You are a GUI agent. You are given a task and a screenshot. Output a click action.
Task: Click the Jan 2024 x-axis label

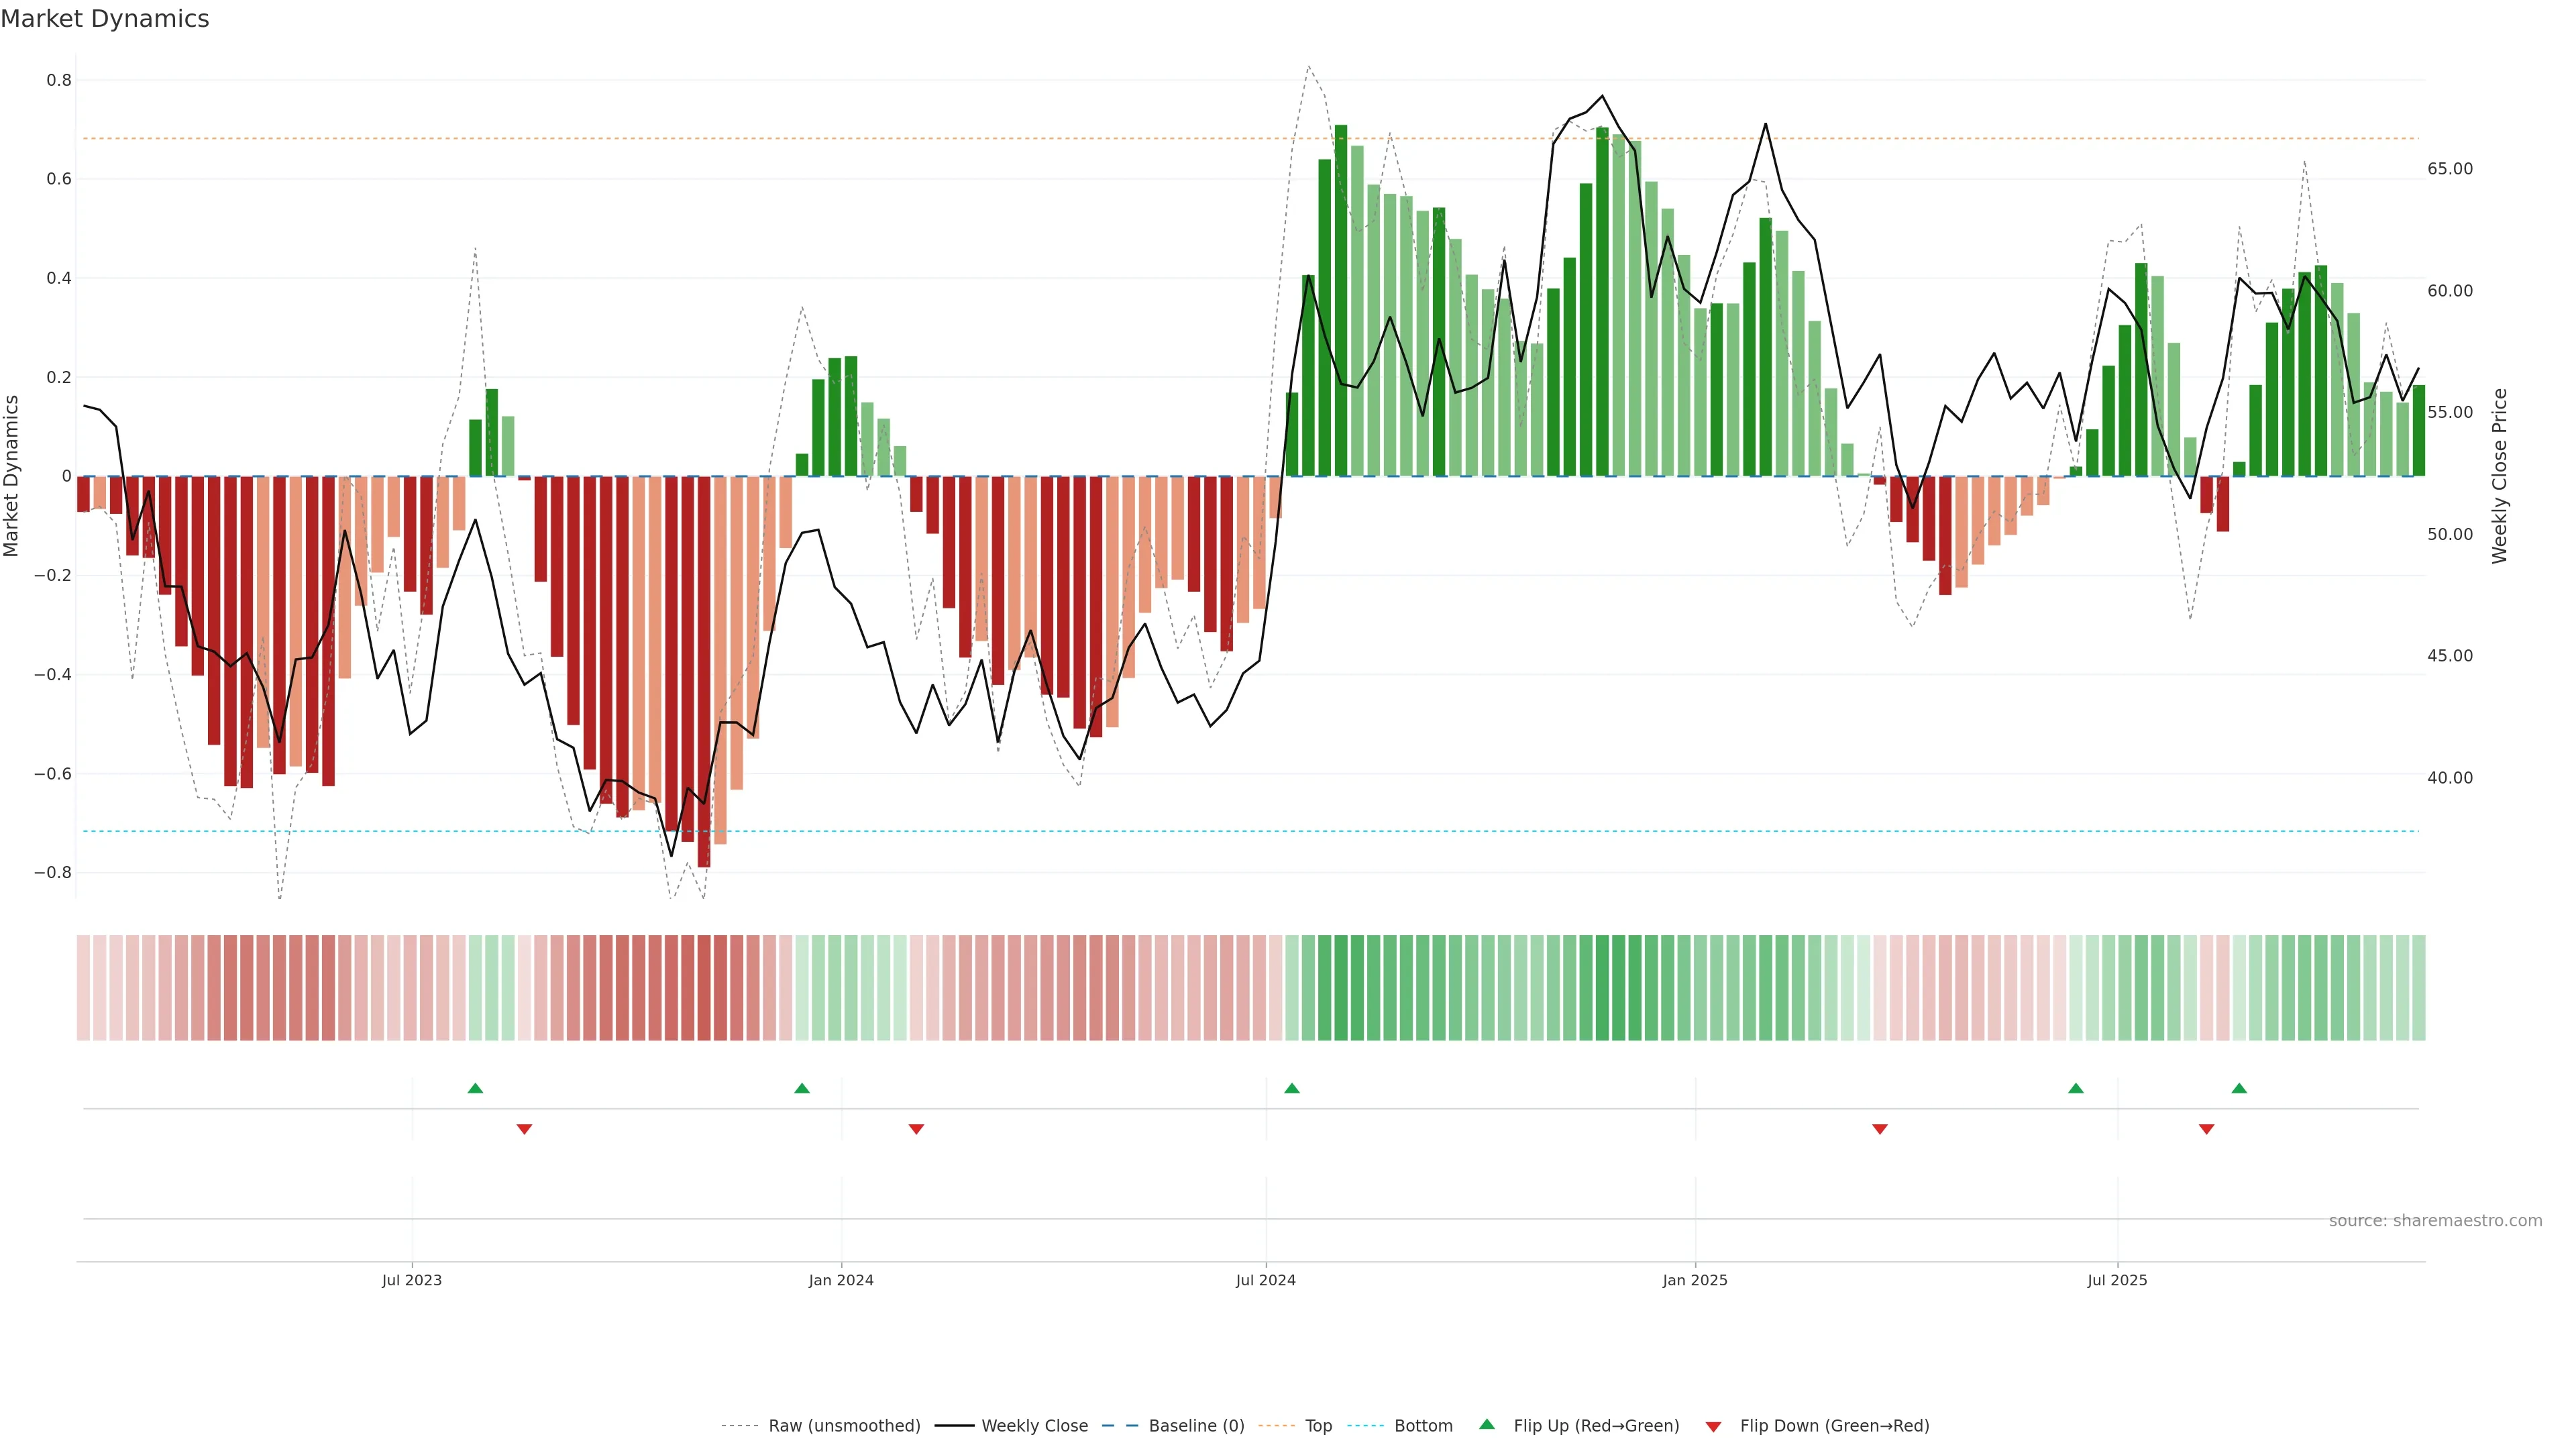[x=841, y=1280]
